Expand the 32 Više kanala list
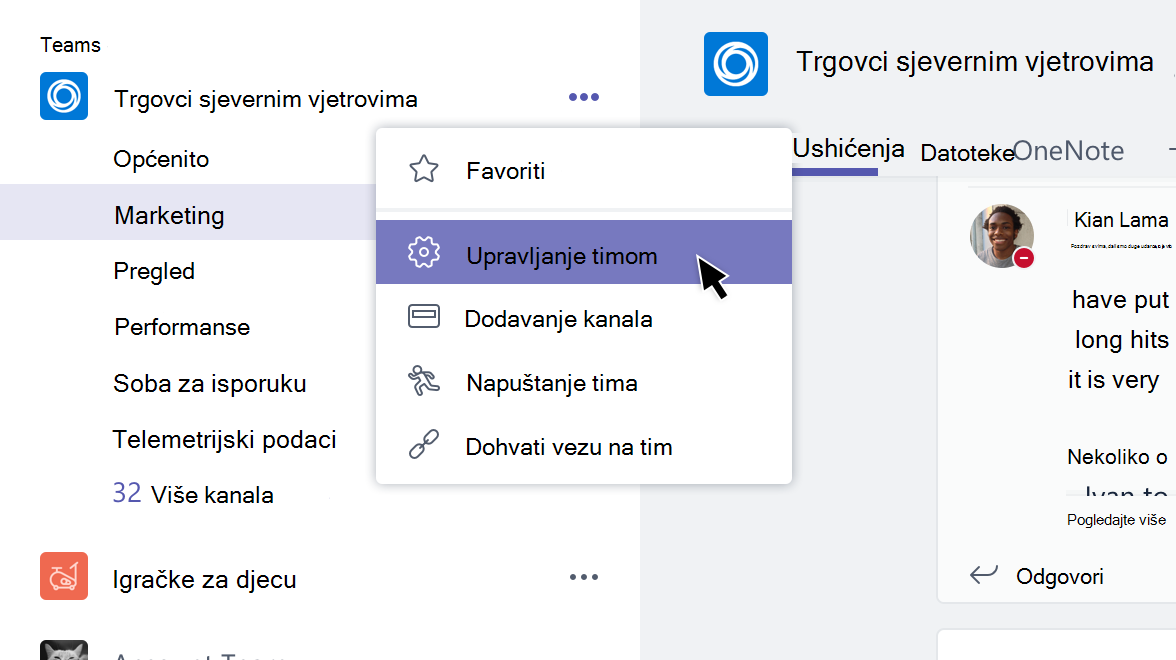The height and width of the screenshot is (660, 1176). point(193,494)
